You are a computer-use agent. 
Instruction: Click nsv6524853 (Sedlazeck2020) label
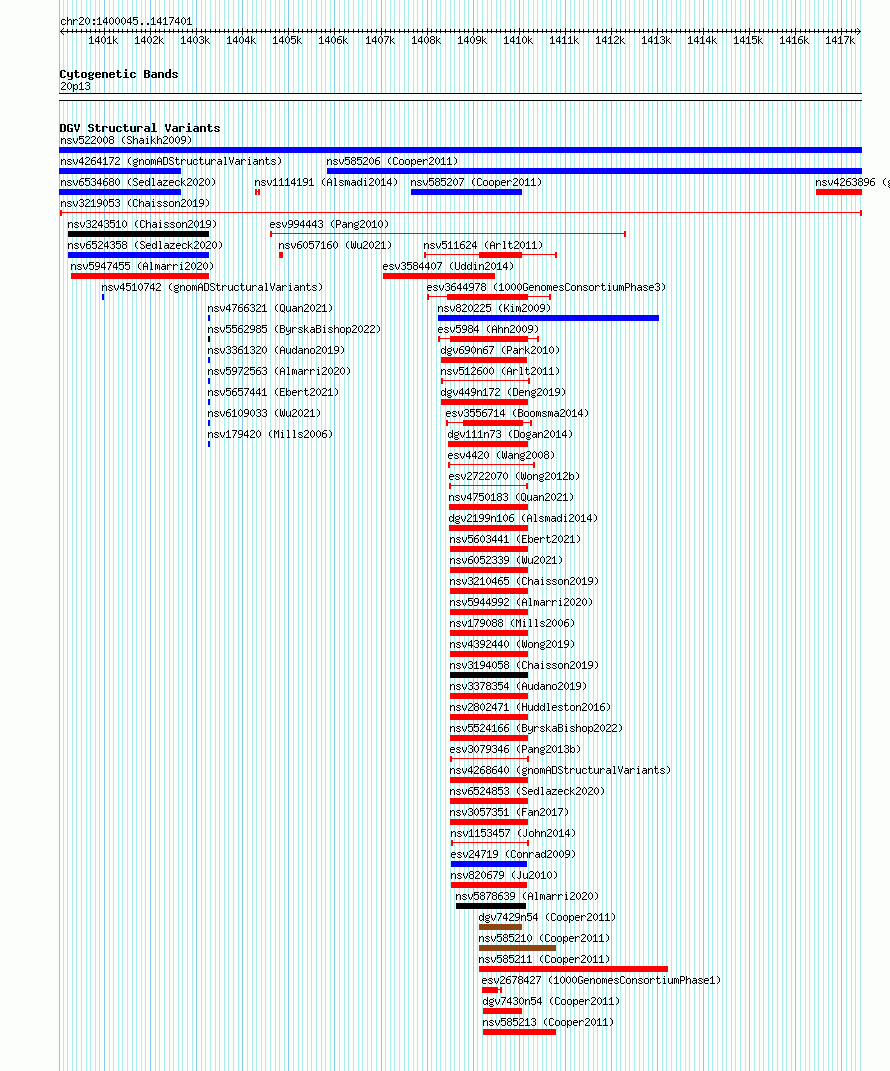click(x=527, y=792)
